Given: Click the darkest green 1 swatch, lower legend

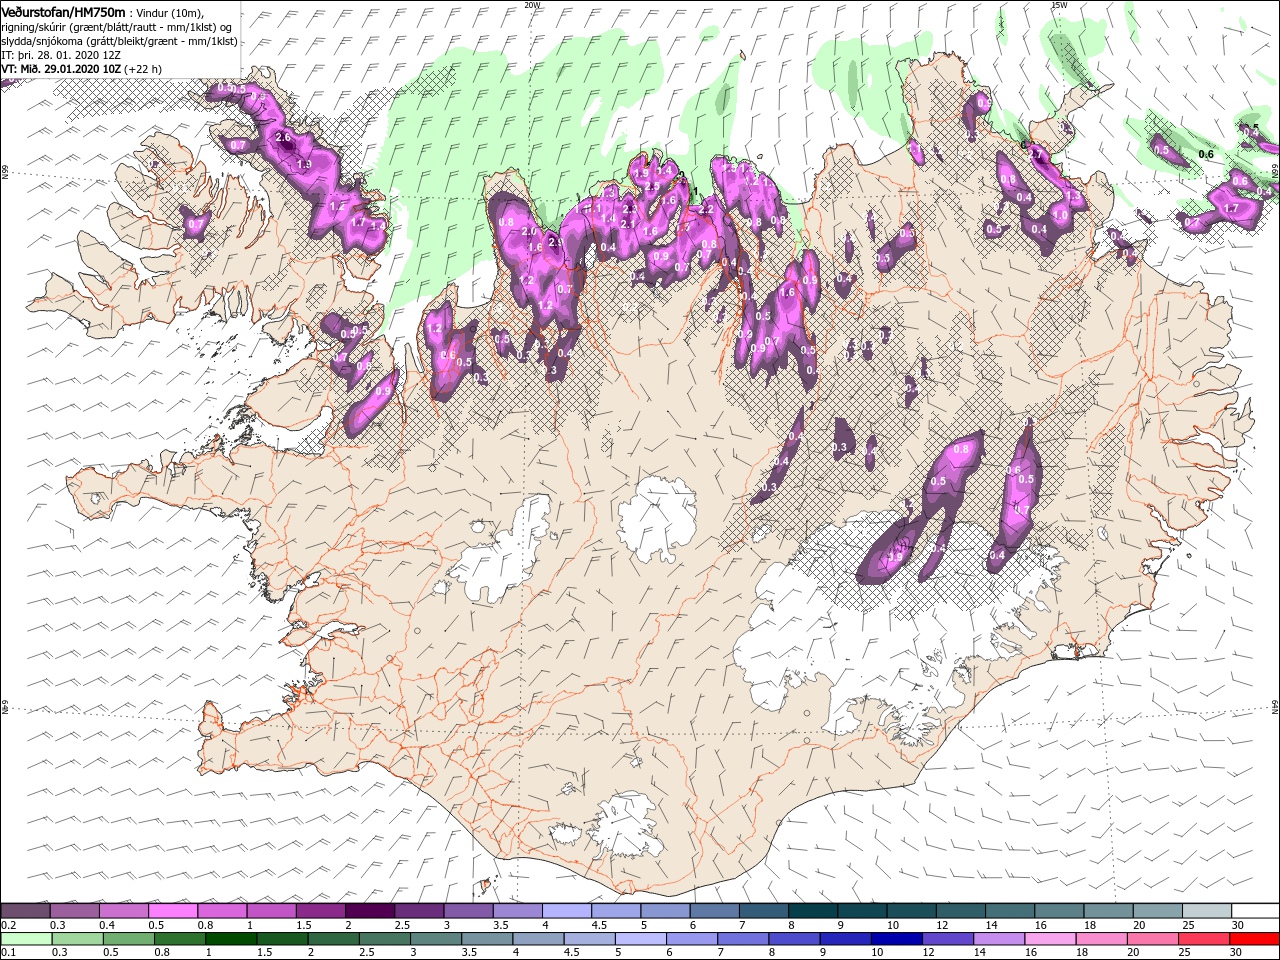Looking at the screenshot, I should click(x=230, y=939).
